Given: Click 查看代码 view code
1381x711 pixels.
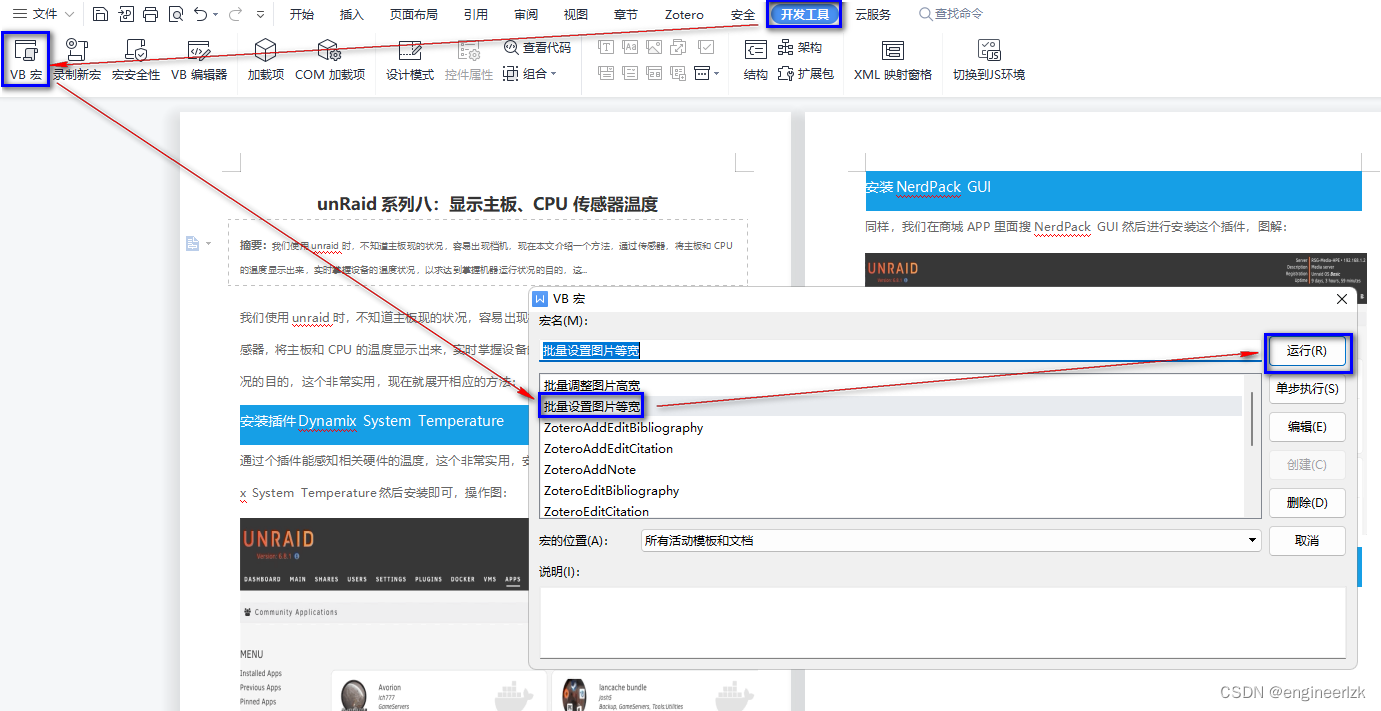Looking at the screenshot, I should [x=538, y=47].
